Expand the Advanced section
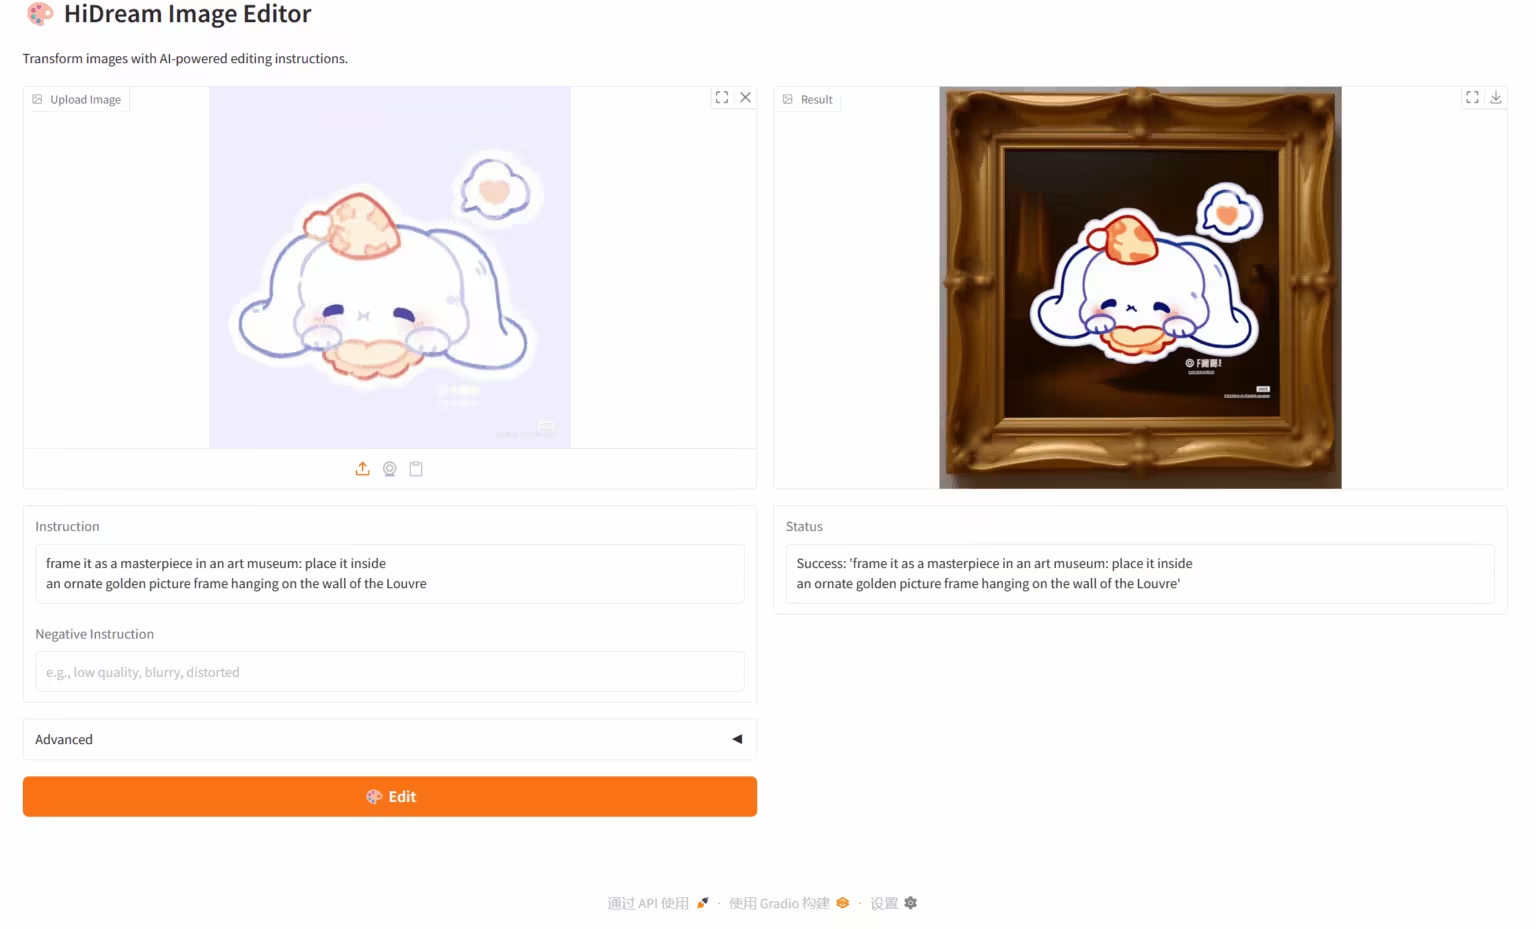Image resolution: width=1536 pixels, height=929 pixels. 390,739
